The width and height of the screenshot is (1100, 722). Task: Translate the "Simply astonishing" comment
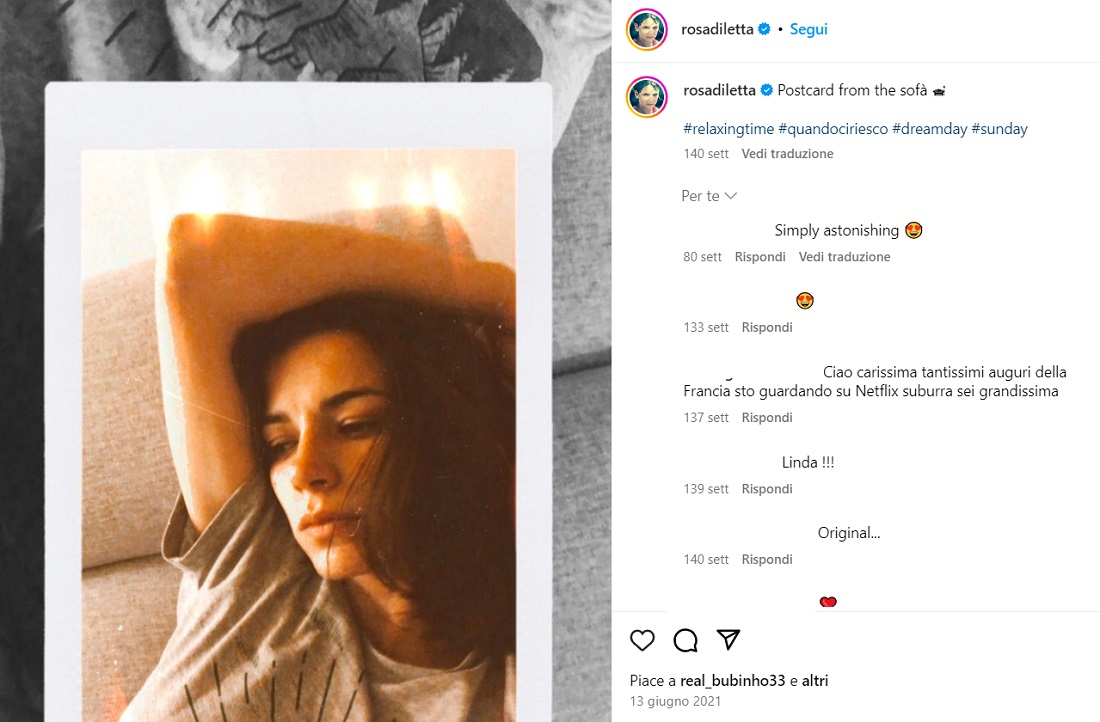[x=844, y=257]
